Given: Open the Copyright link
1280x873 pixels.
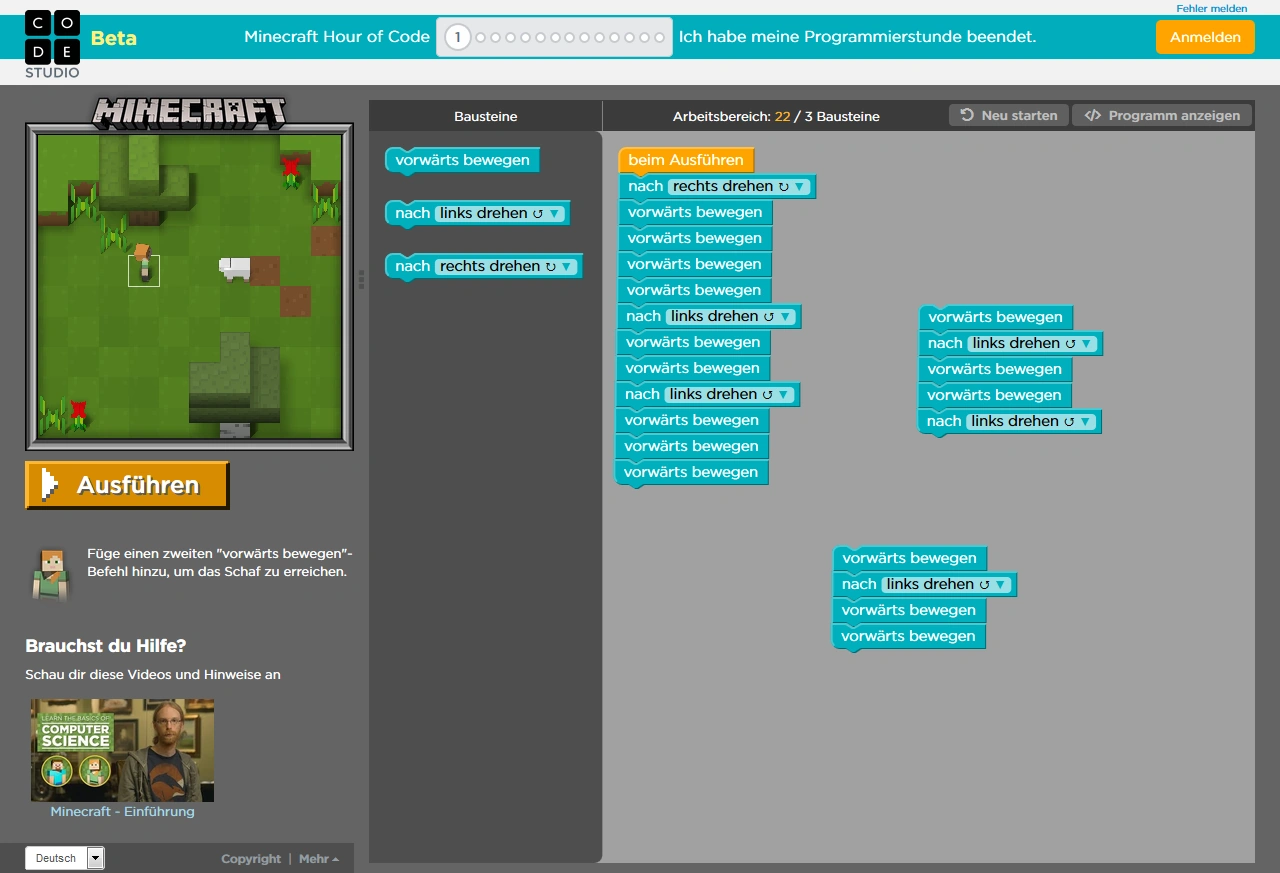Looking at the screenshot, I should tap(251, 859).
